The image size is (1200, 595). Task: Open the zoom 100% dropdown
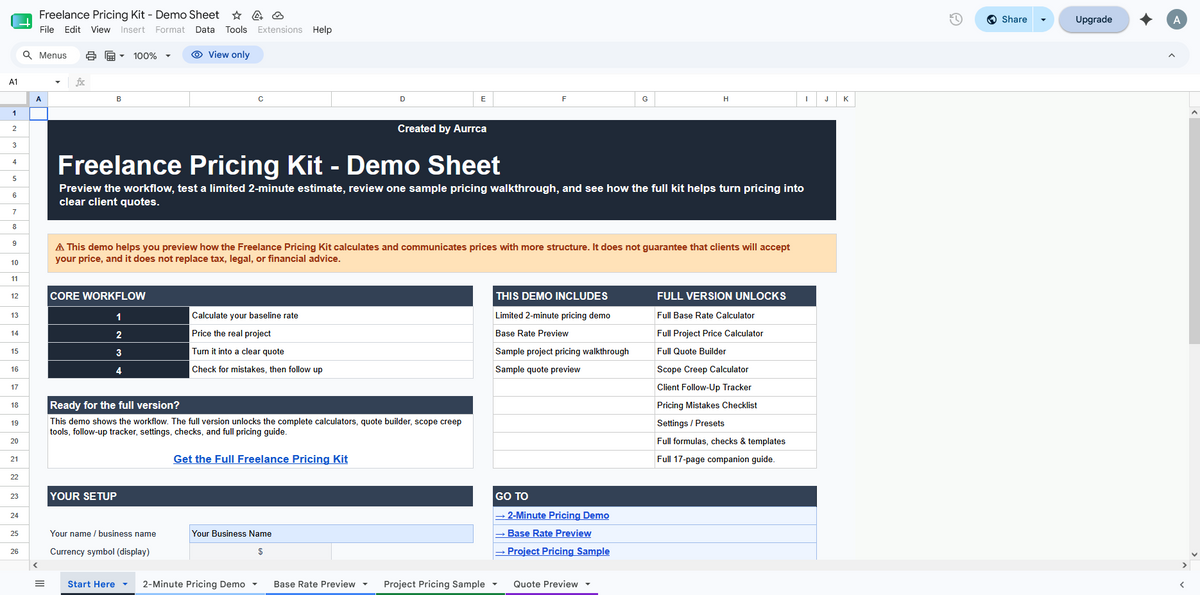tap(152, 55)
